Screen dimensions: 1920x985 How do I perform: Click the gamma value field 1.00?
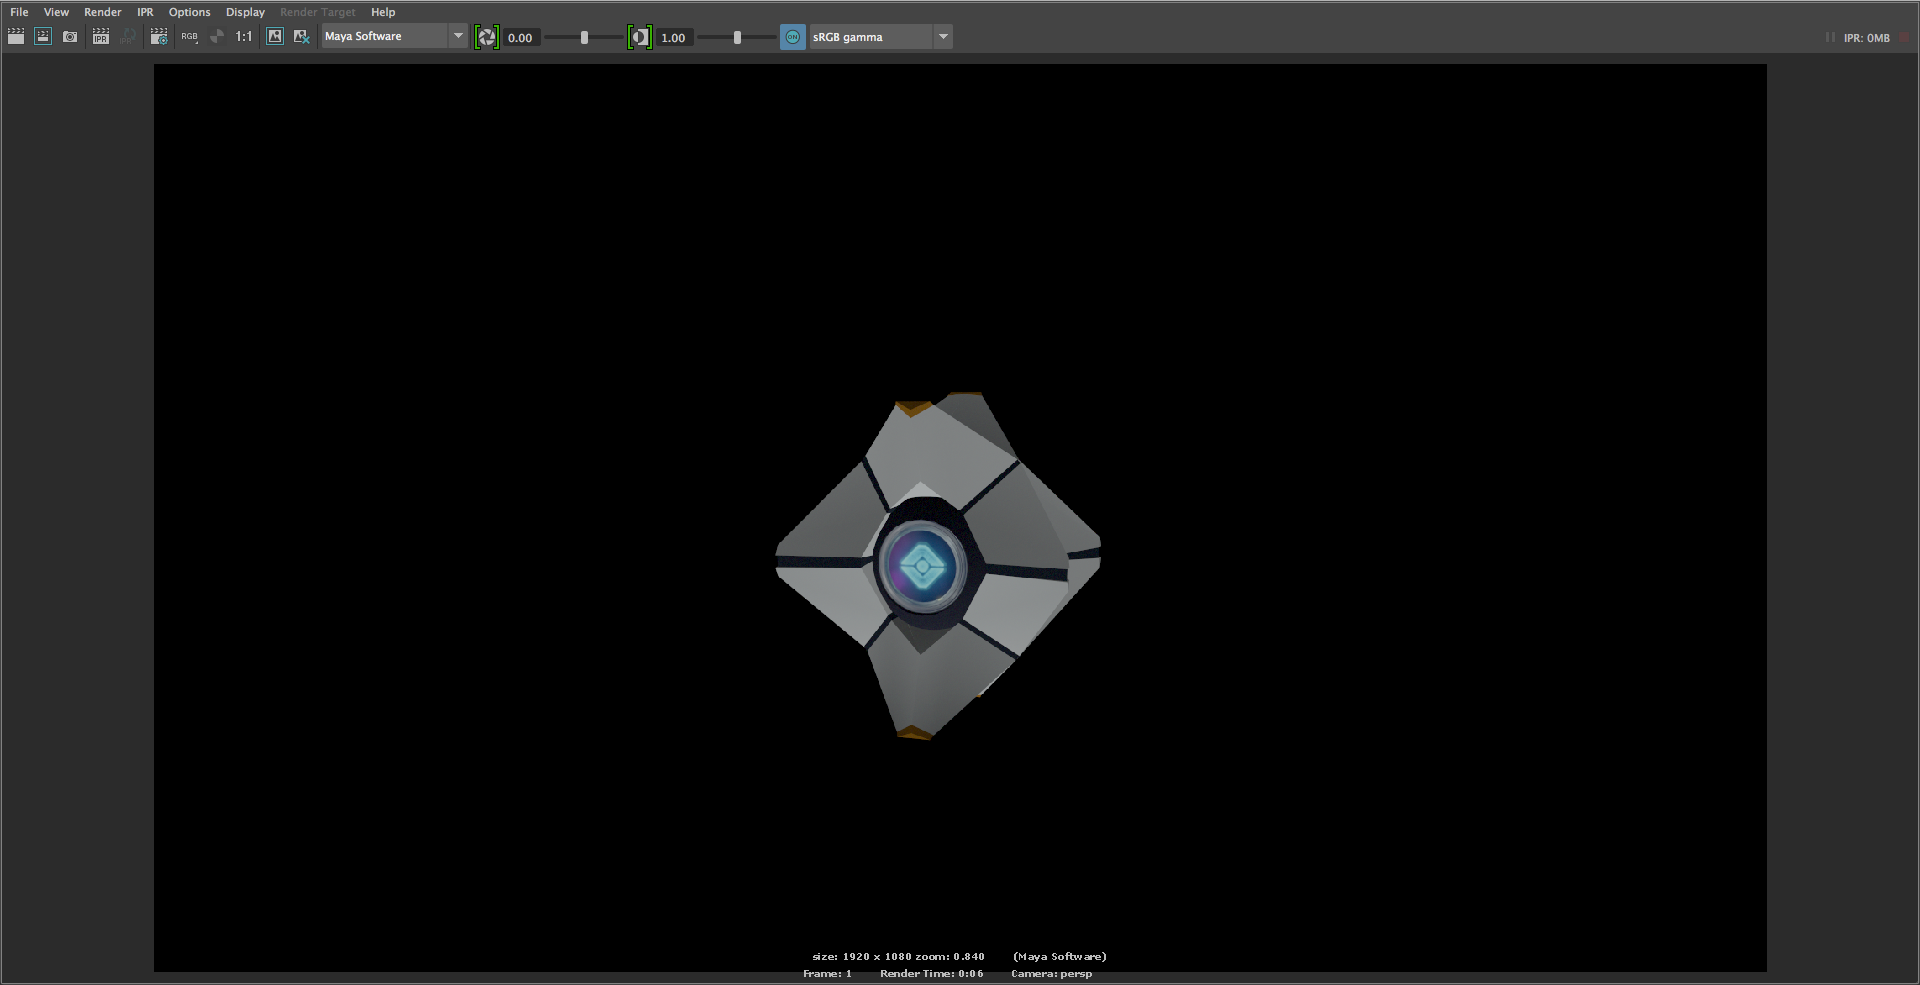[674, 38]
